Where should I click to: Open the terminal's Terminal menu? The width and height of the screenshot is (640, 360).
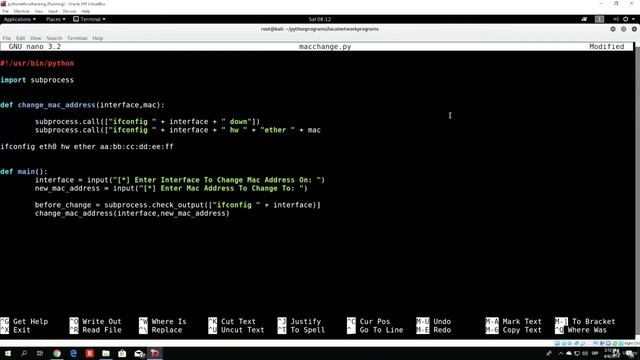tap(77, 38)
